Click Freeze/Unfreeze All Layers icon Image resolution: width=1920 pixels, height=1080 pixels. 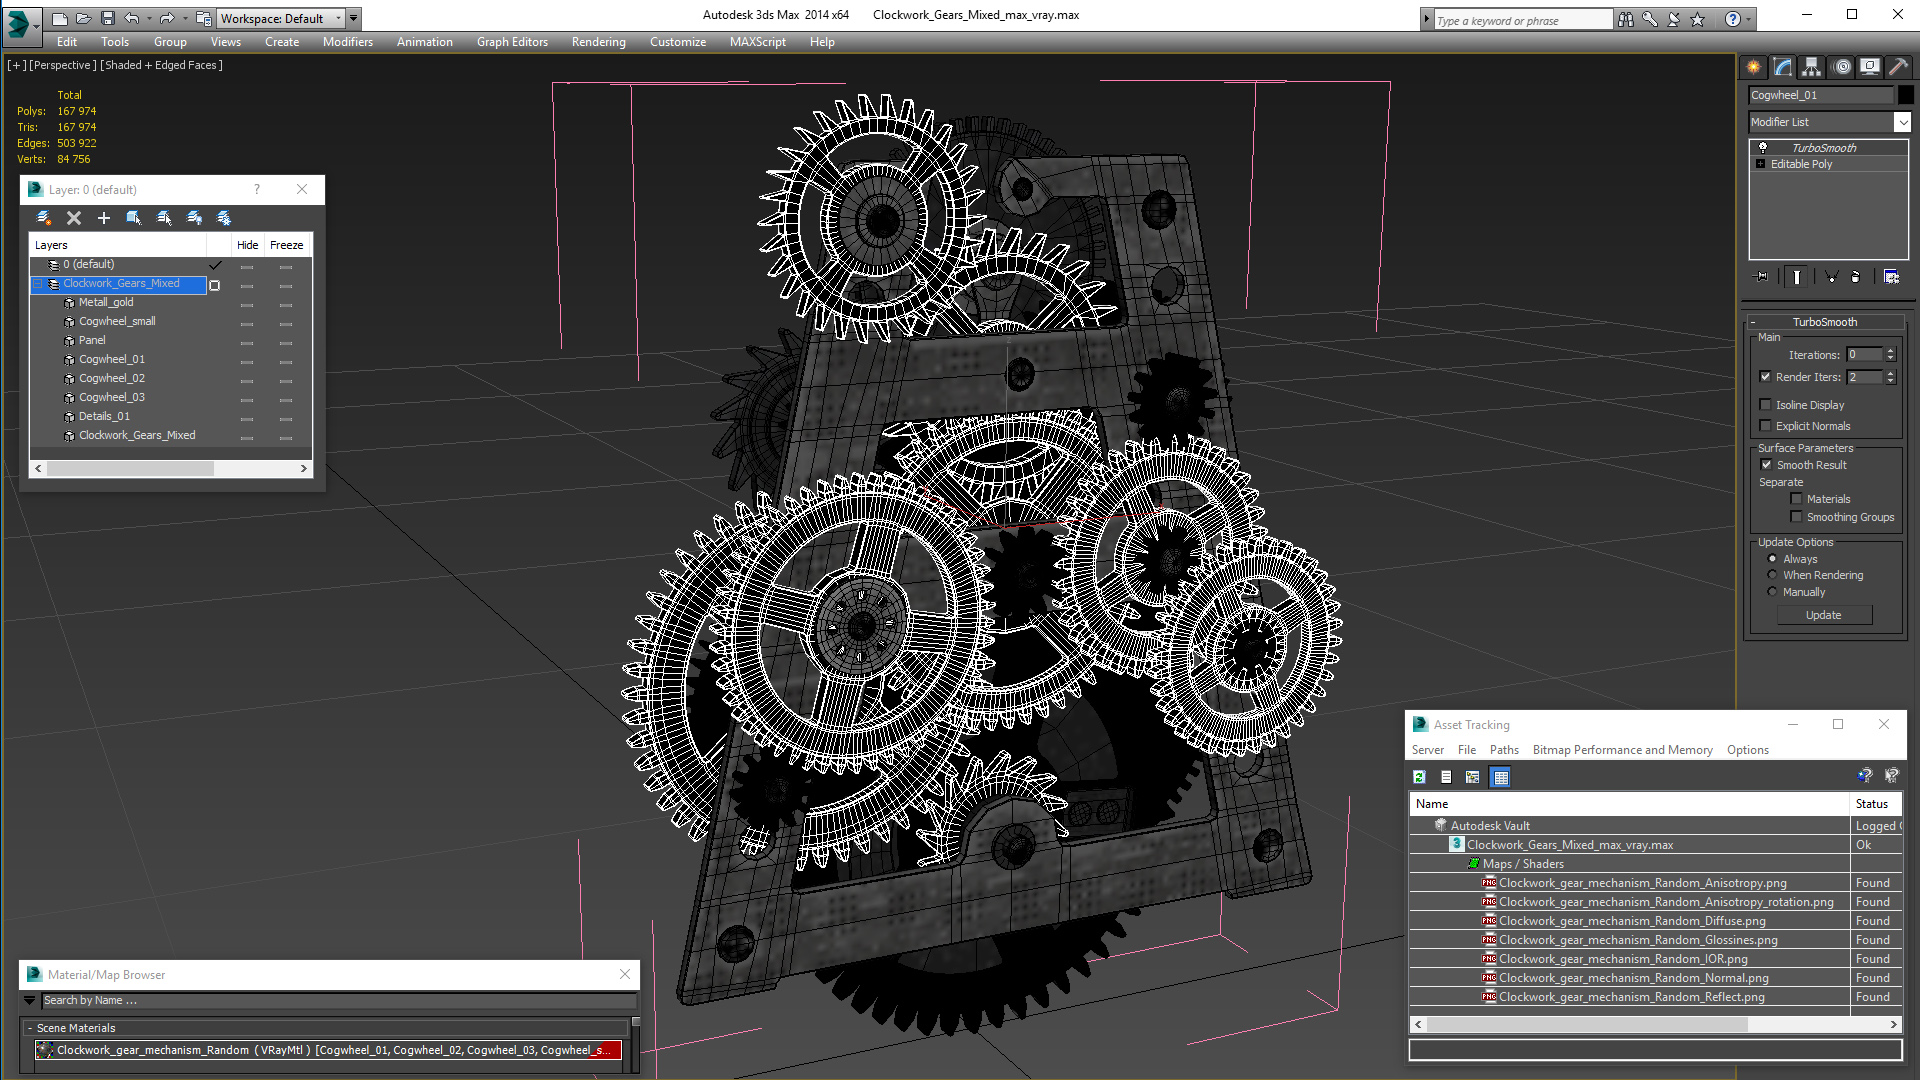pos(224,218)
